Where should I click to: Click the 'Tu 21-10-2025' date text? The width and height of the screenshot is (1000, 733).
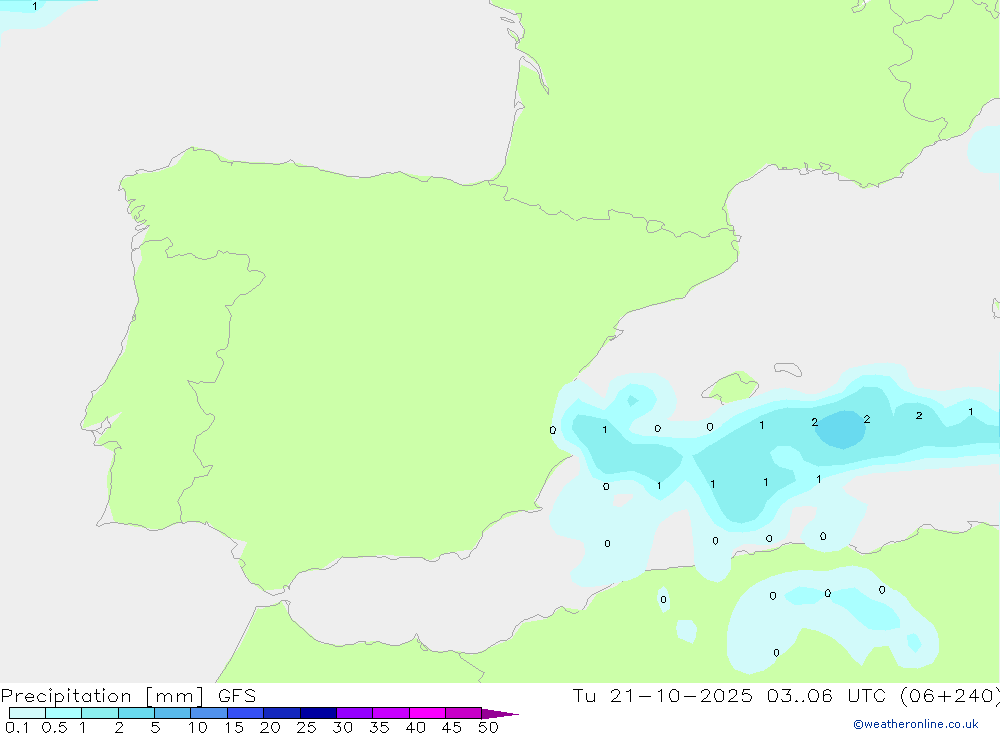pyautogui.click(x=662, y=696)
